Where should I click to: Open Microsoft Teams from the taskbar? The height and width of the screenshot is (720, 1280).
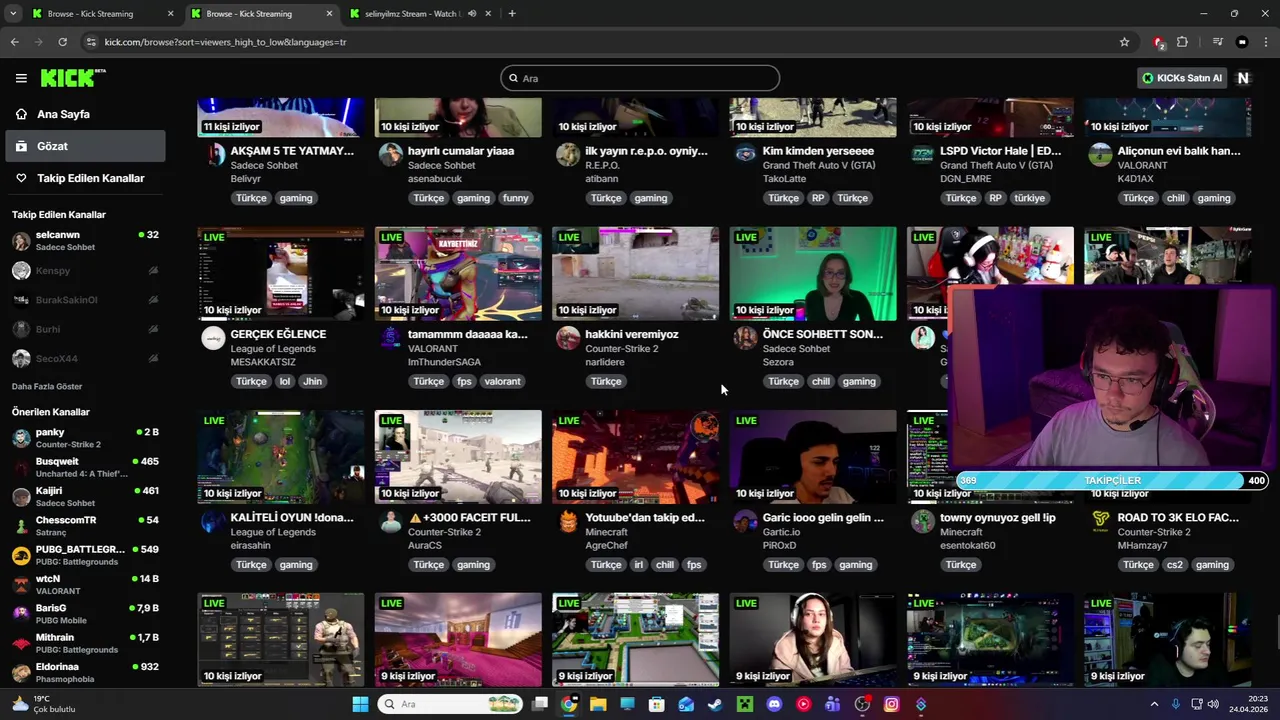point(832,704)
